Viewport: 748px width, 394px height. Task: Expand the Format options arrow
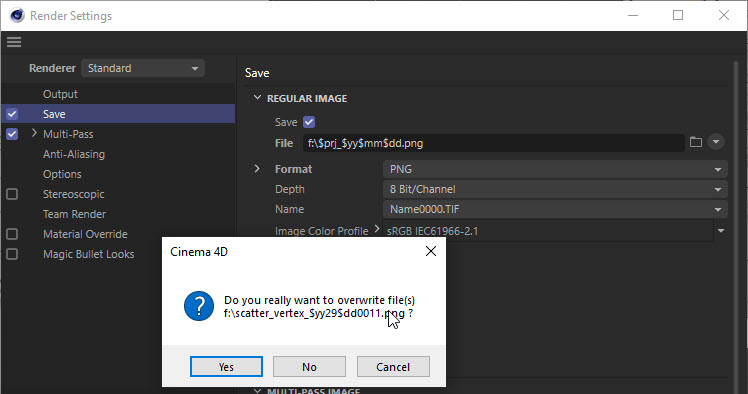(x=257, y=169)
